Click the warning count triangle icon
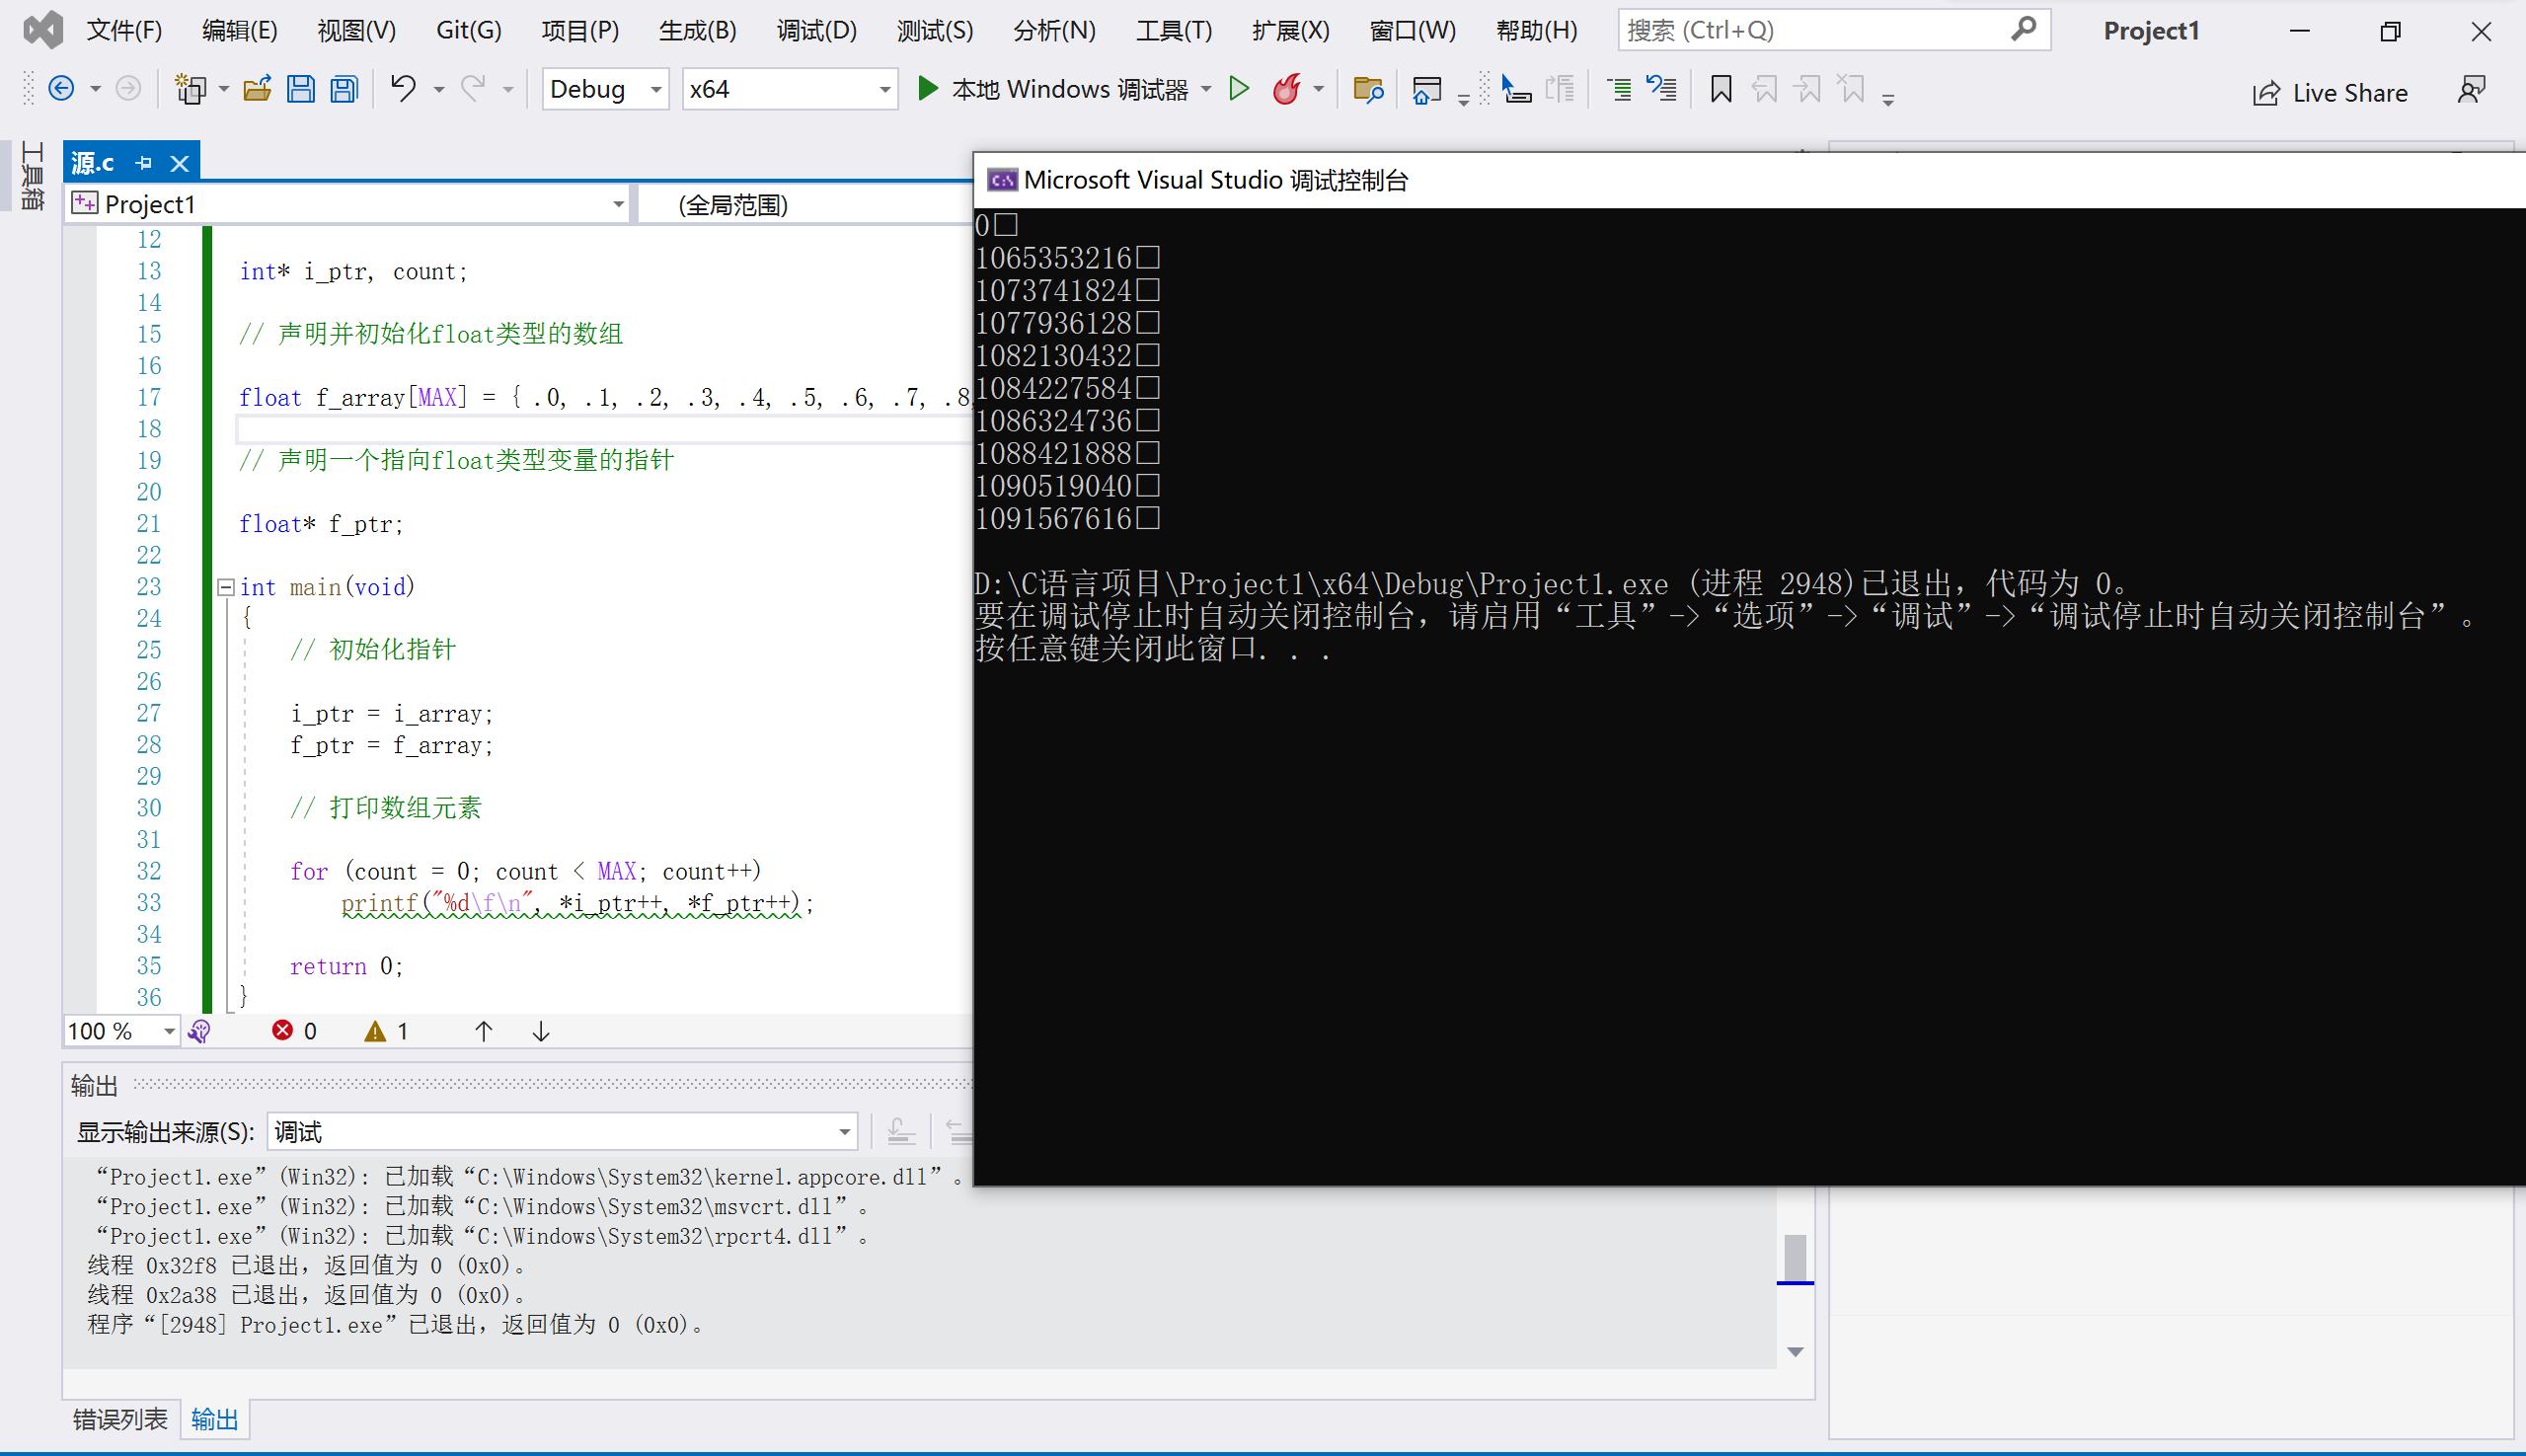The height and width of the screenshot is (1456, 2526). point(375,1031)
